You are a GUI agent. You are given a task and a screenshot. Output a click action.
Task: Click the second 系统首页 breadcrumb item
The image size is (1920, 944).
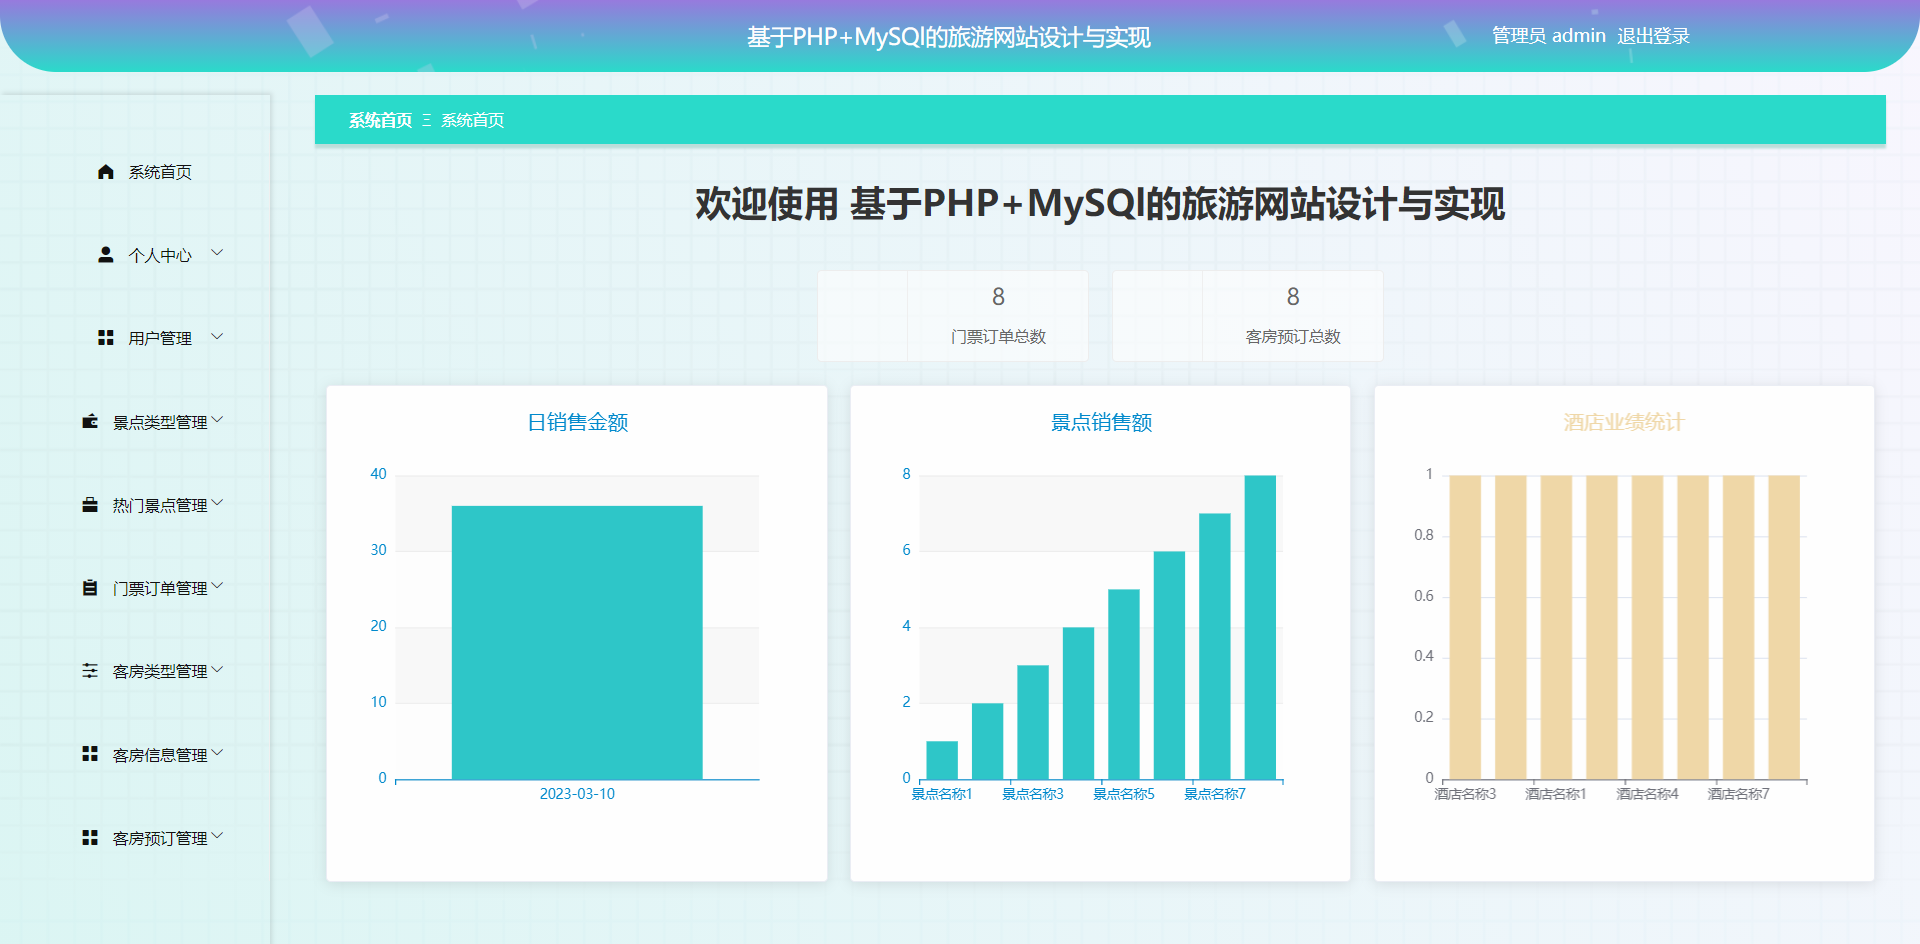tap(472, 120)
